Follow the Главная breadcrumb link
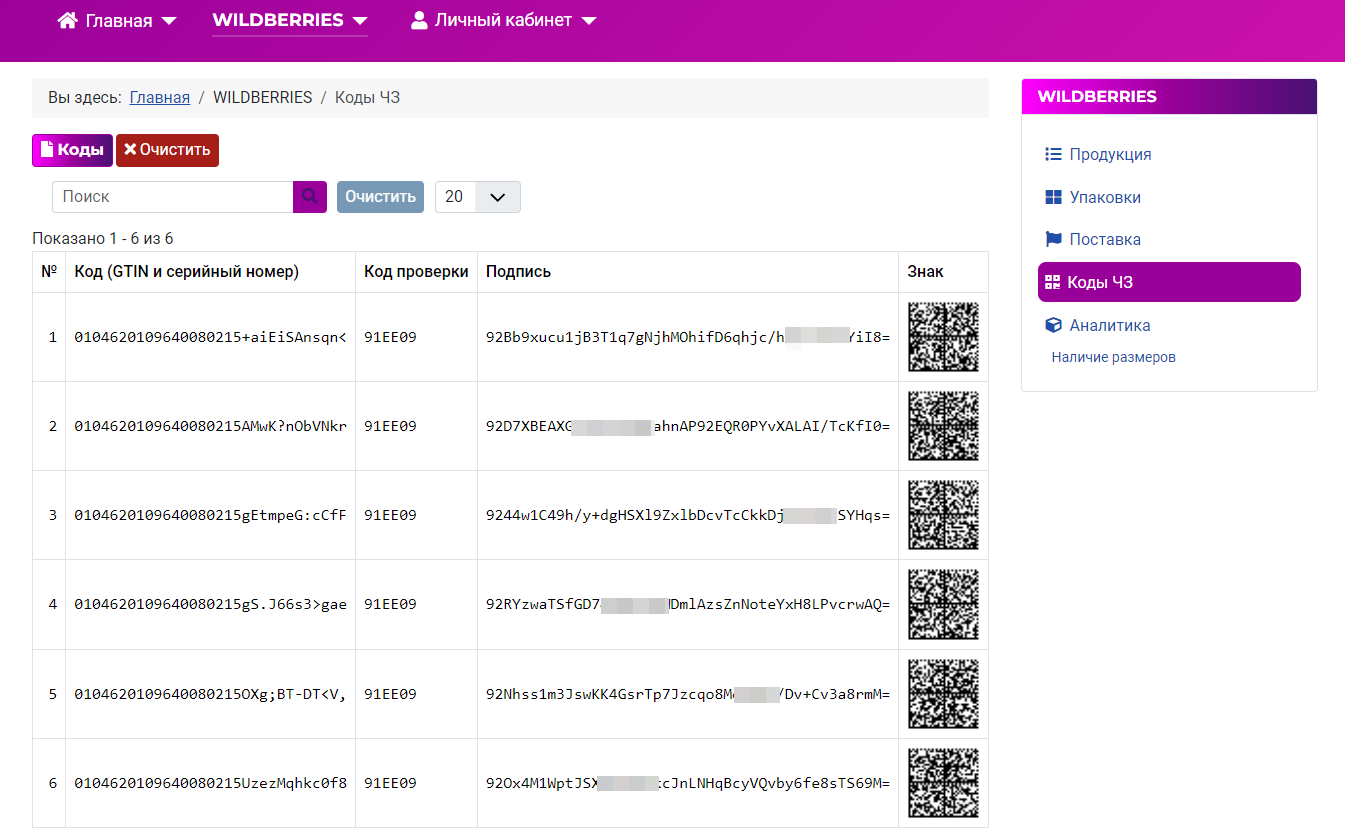1345x830 pixels. [x=159, y=97]
